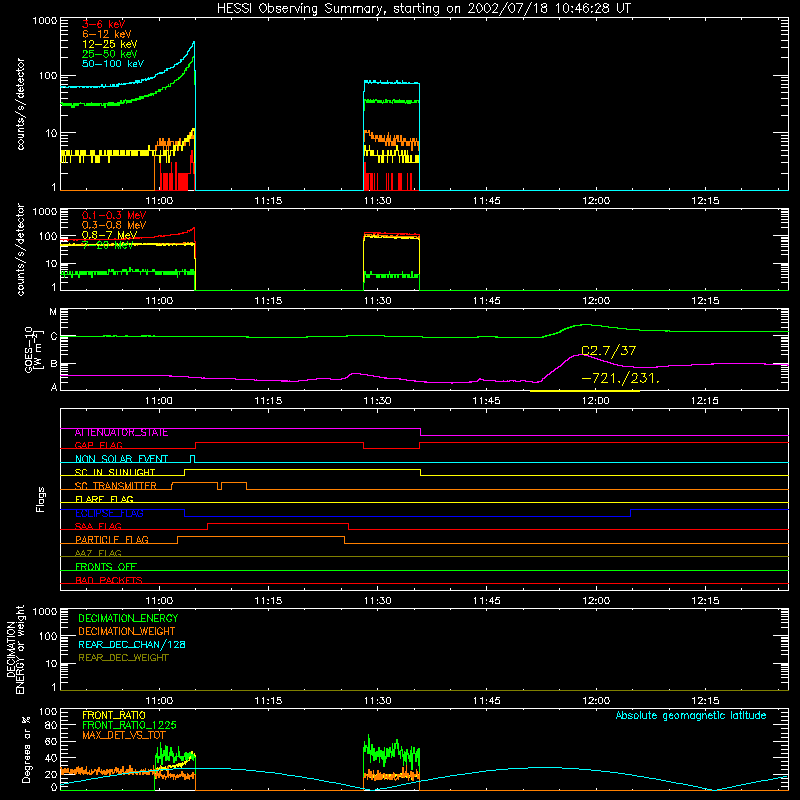The height and width of the screenshot is (800, 800).
Task: Click the DECIMATION ENERGY or weight axis title
Action: tap(15, 649)
